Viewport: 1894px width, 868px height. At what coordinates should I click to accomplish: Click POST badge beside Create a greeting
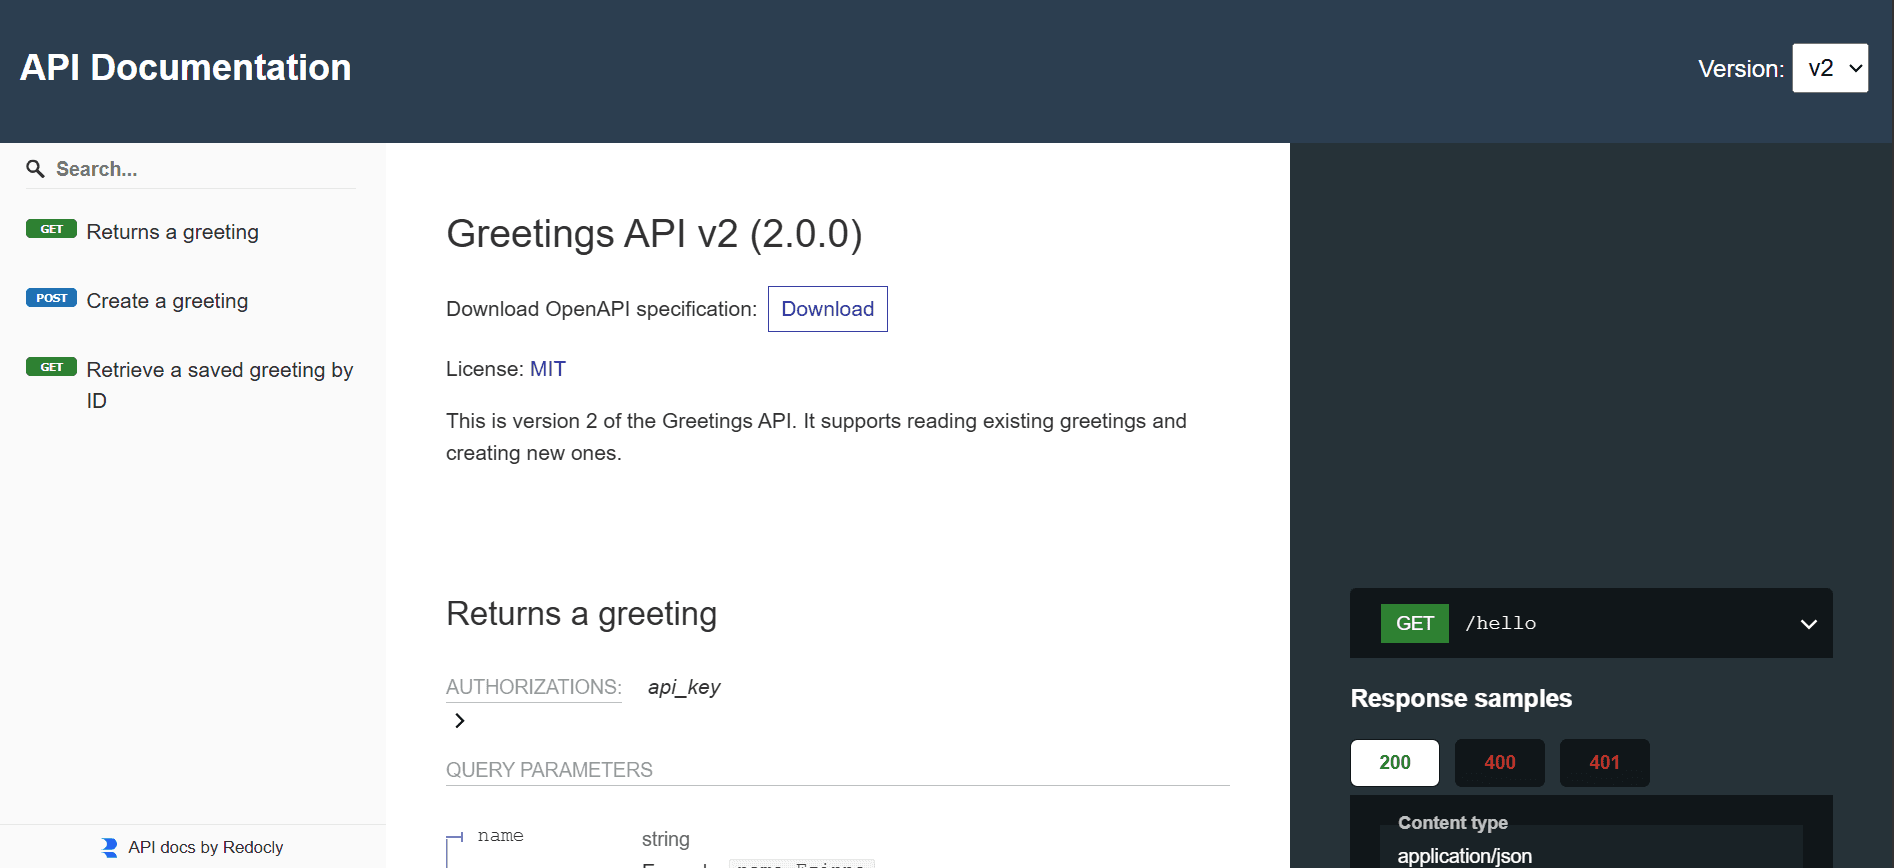[x=51, y=298]
